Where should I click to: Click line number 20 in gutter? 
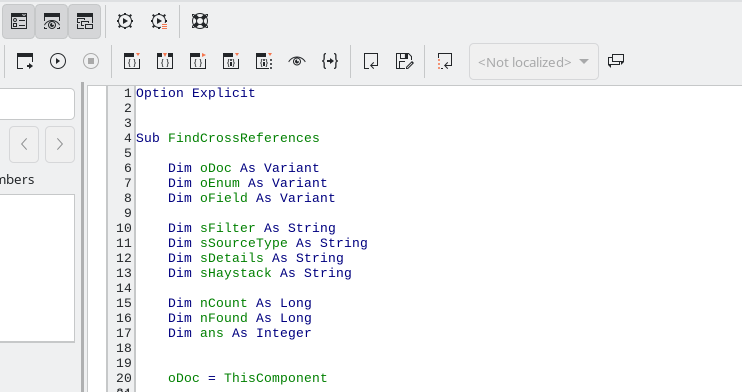click(124, 378)
